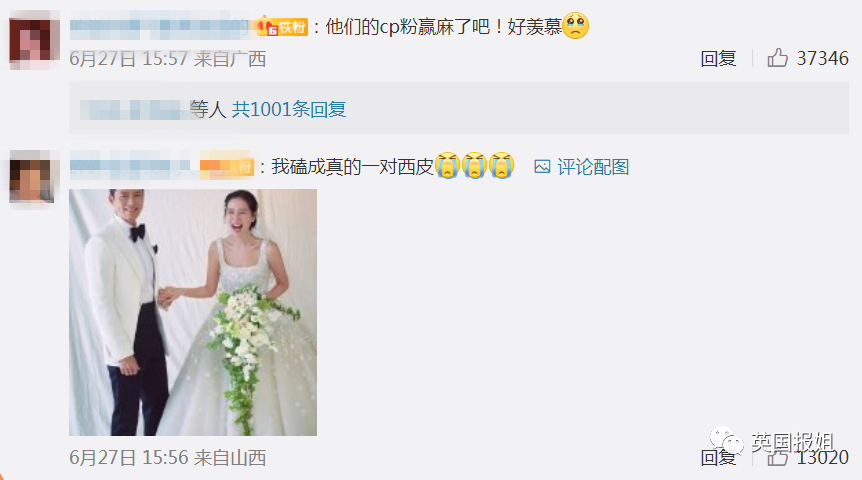This screenshot has width=862, height=480.
Task: Open the second commenter's blurred username
Action: [134, 167]
